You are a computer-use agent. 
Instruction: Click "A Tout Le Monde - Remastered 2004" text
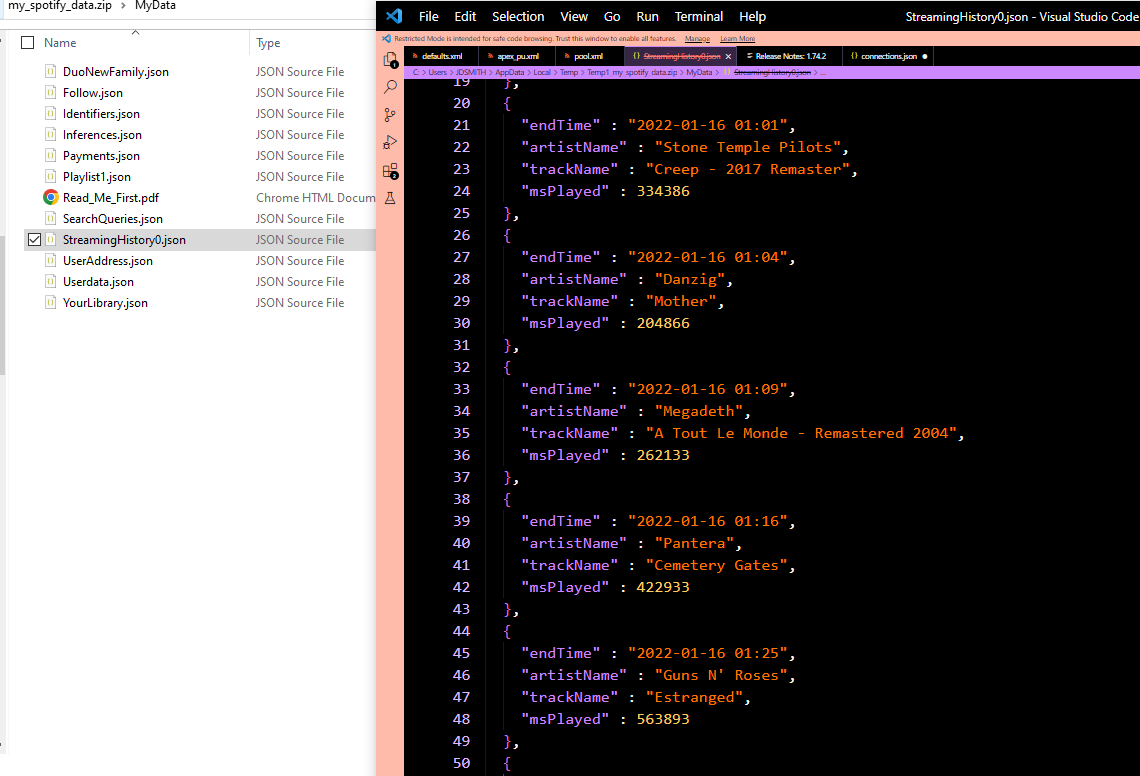coord(801,433)
